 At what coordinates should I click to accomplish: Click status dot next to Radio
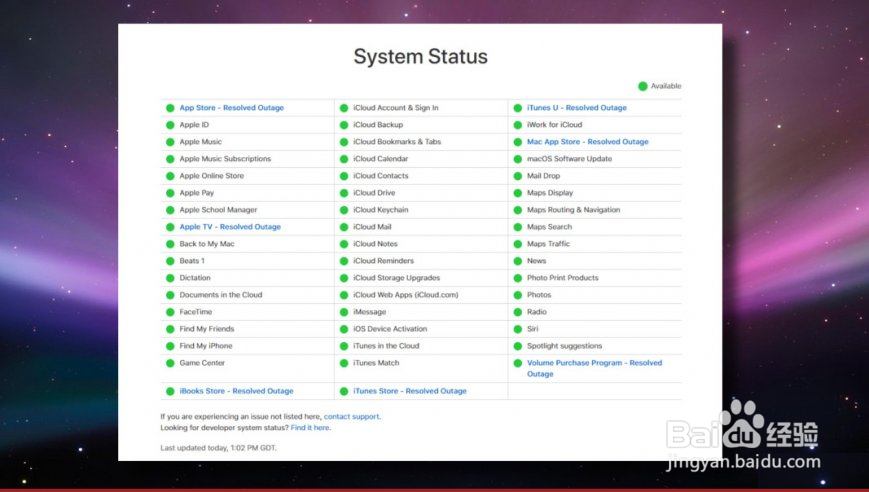[x=518, y=312]
